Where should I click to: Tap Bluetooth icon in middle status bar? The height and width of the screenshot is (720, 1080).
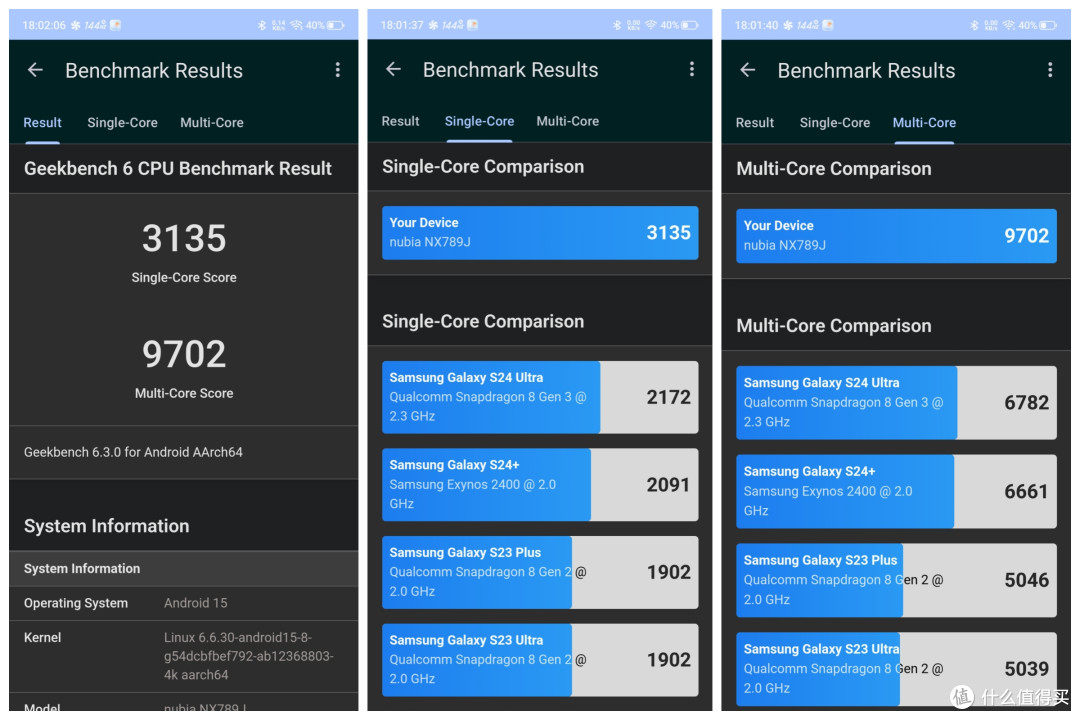click(x=617, y=25)
